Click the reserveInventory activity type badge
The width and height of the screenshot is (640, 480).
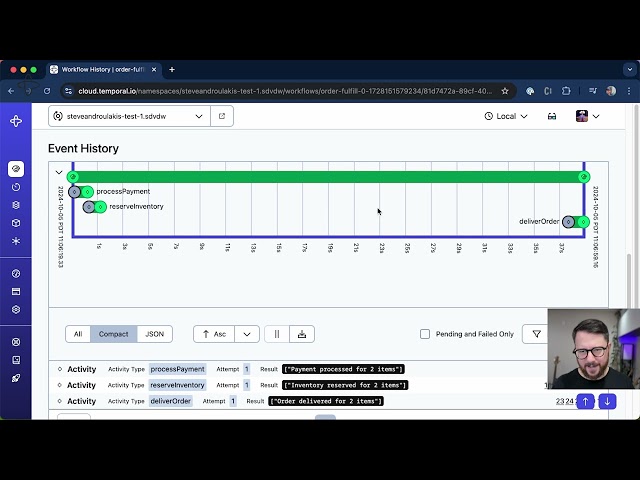pos(177,385)
